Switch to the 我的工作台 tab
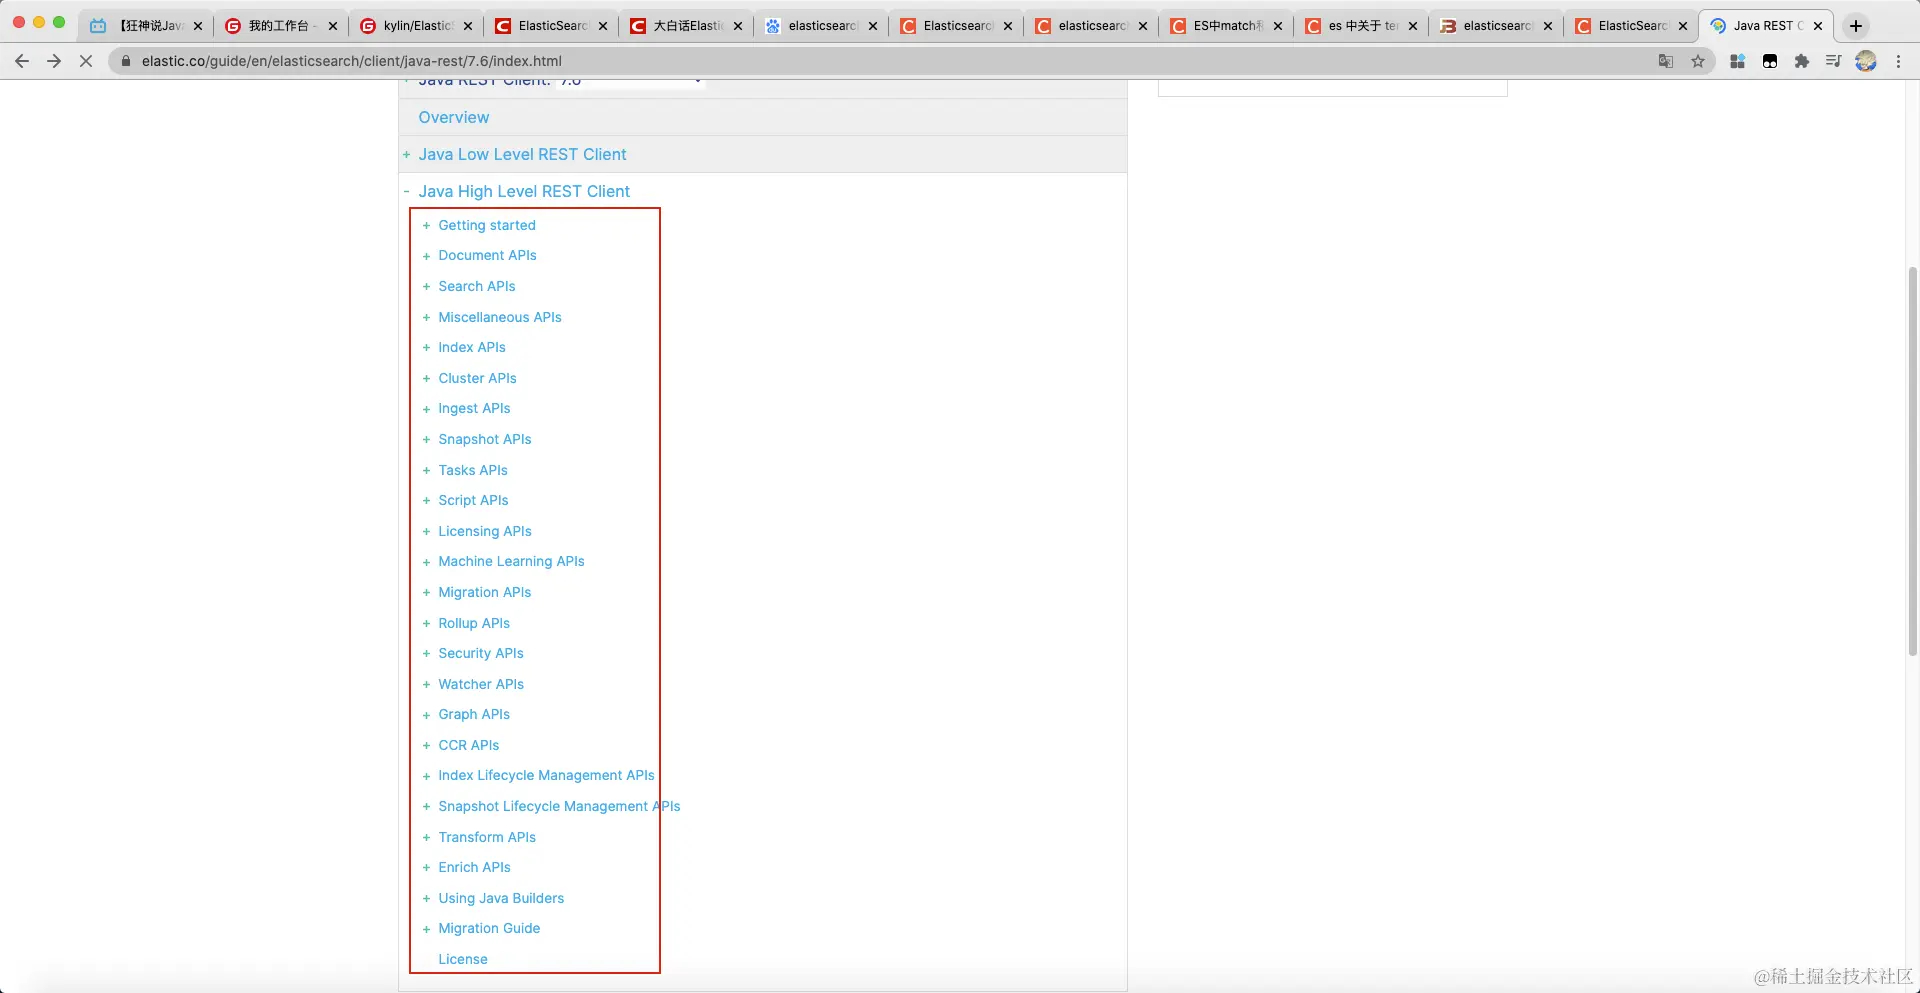1920x993 pixels. [281, 26]
